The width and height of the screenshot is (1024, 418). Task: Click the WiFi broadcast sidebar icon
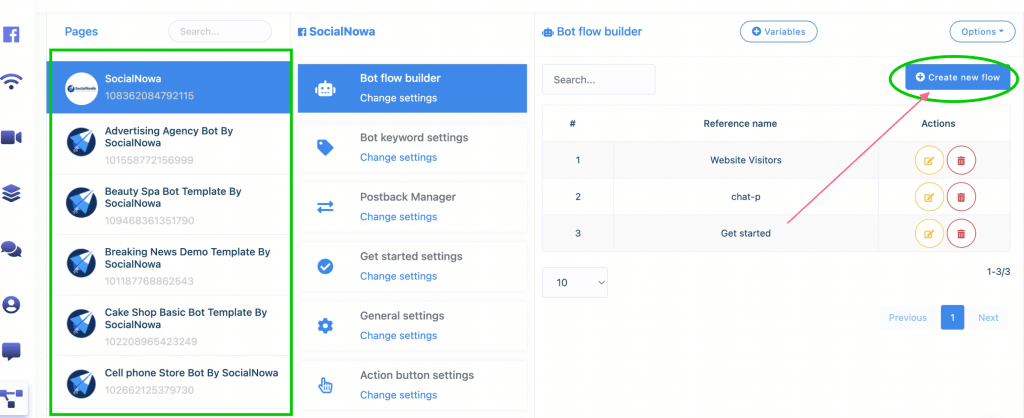tap(12, 82)
